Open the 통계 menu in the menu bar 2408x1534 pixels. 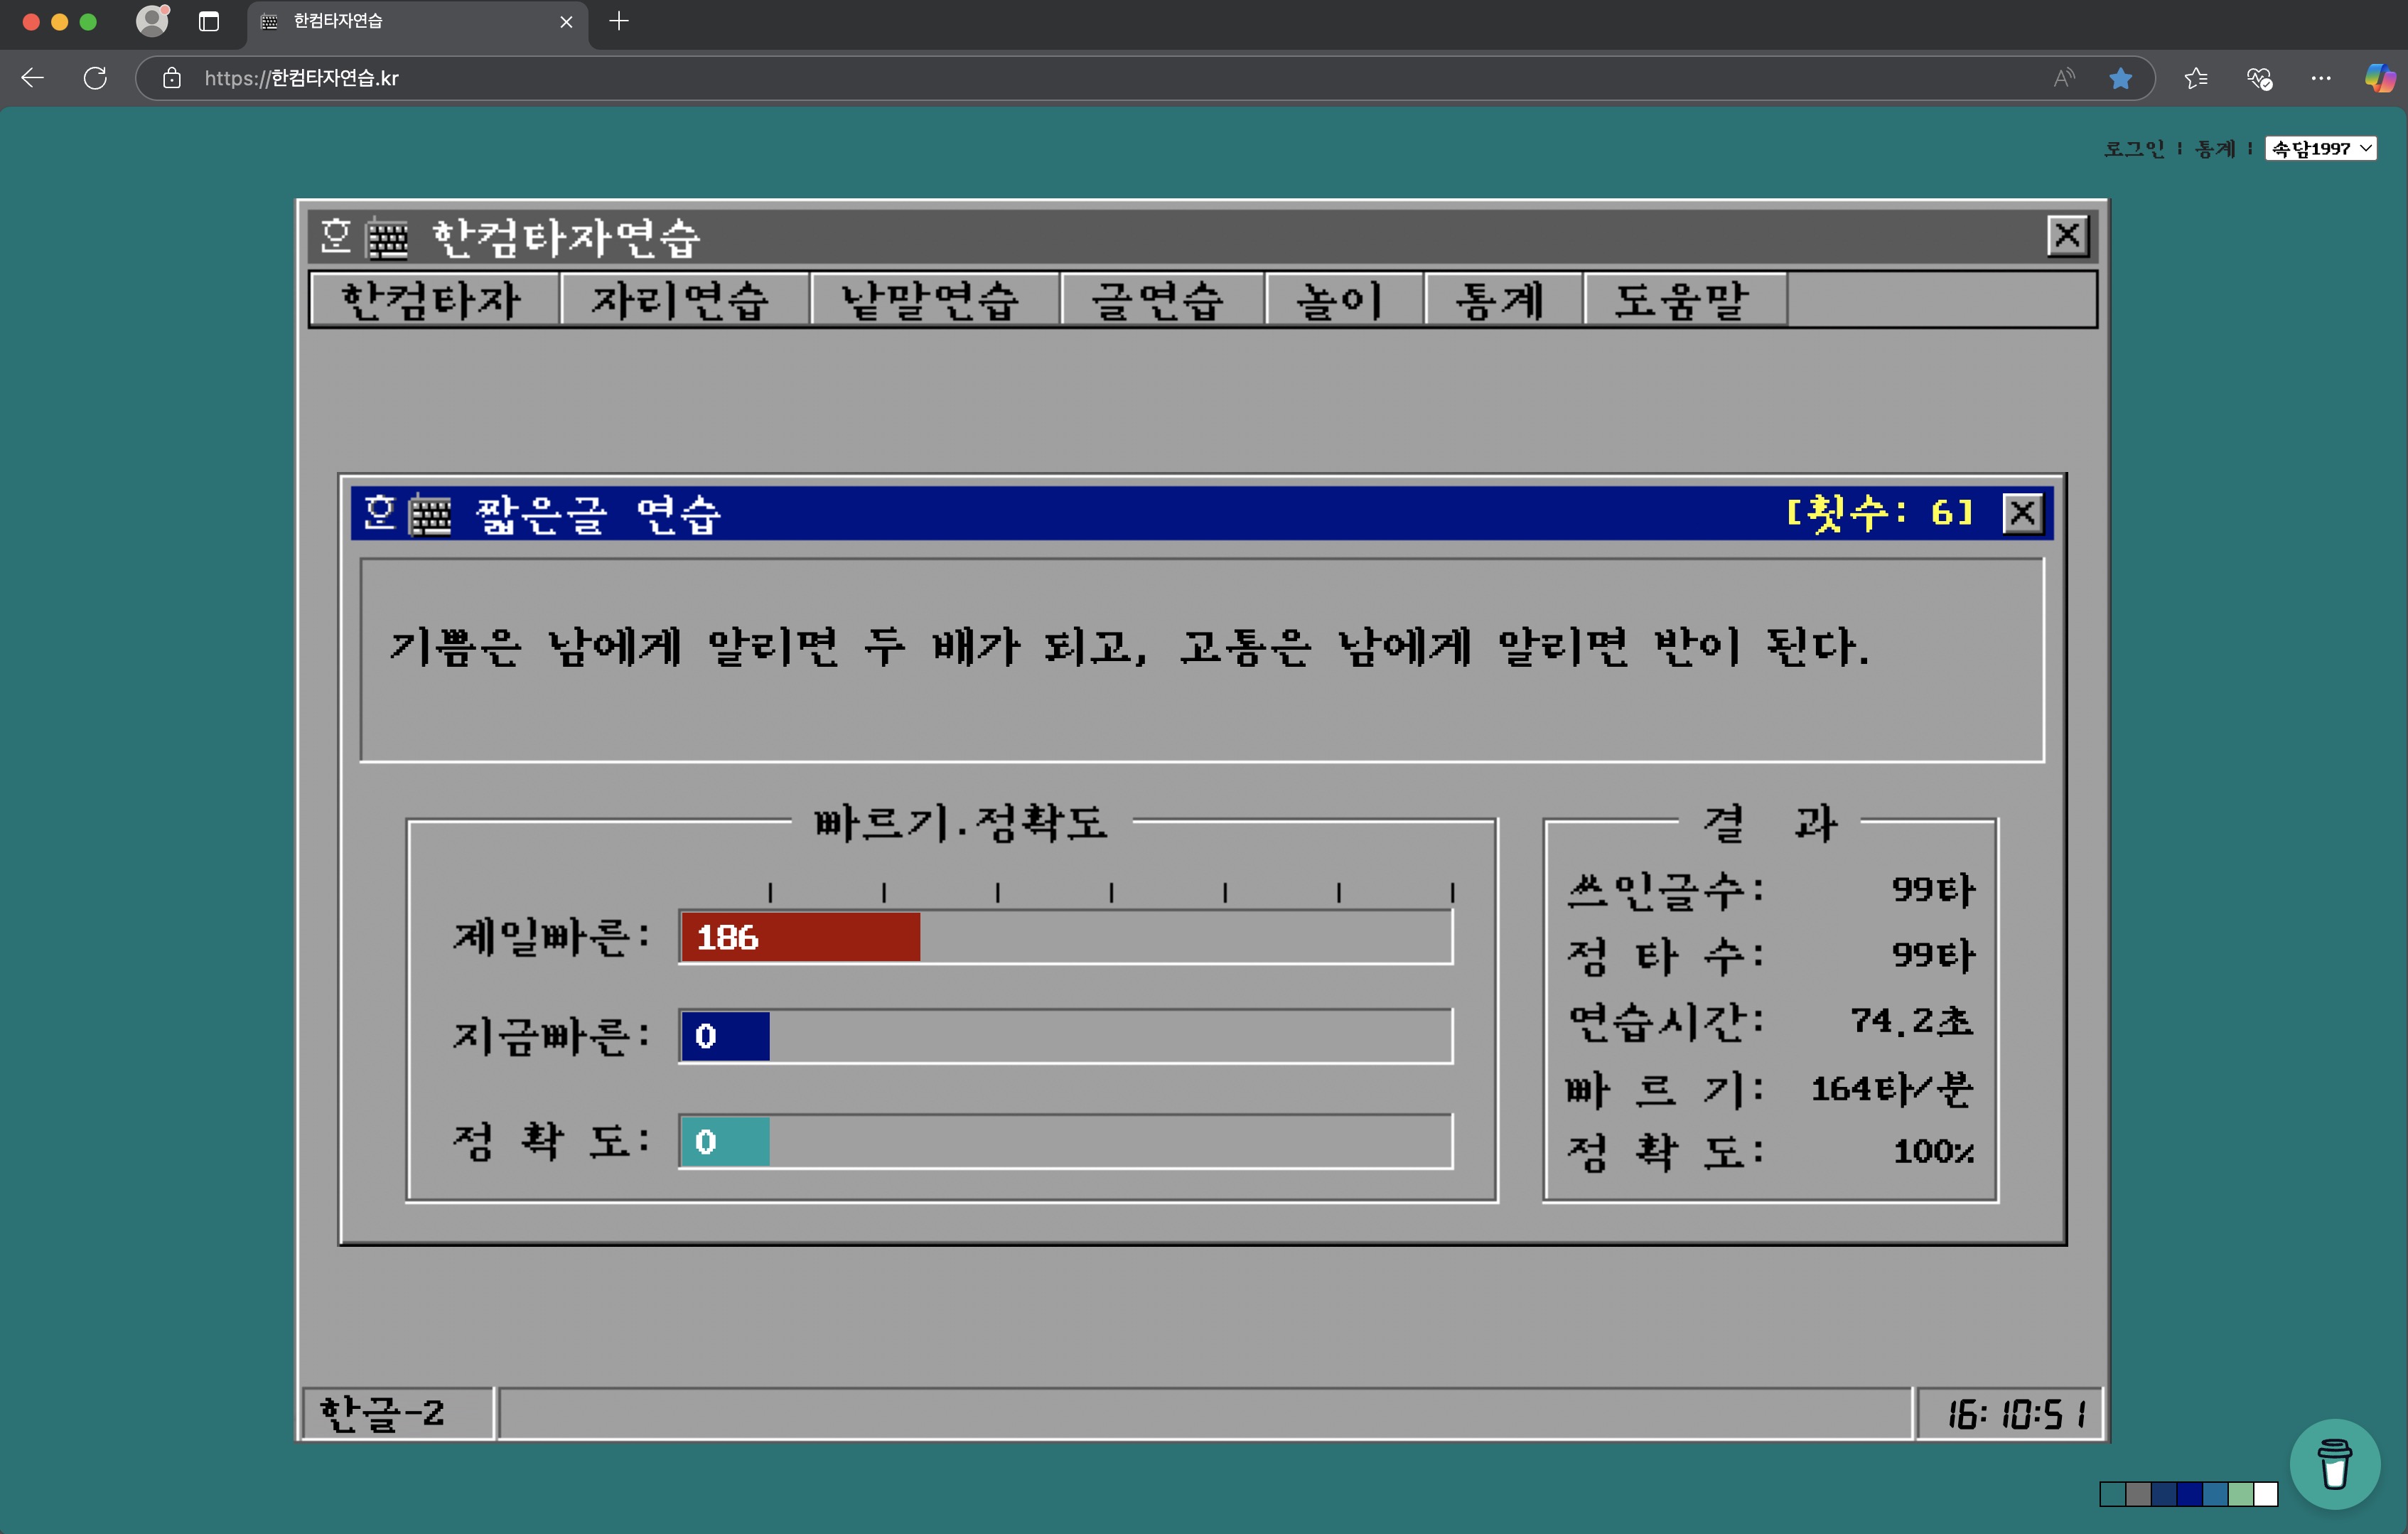tap(1503, 300)
